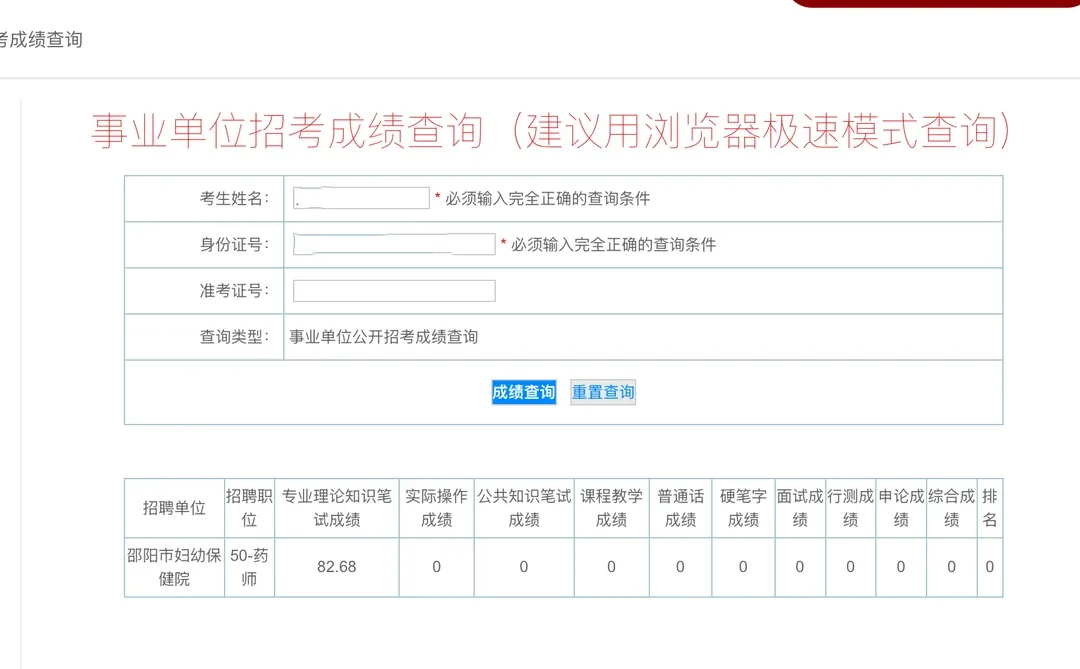1080x669 pixels.
Task: Click the 50-药师 position cell
Action: [x=248, y=566]
